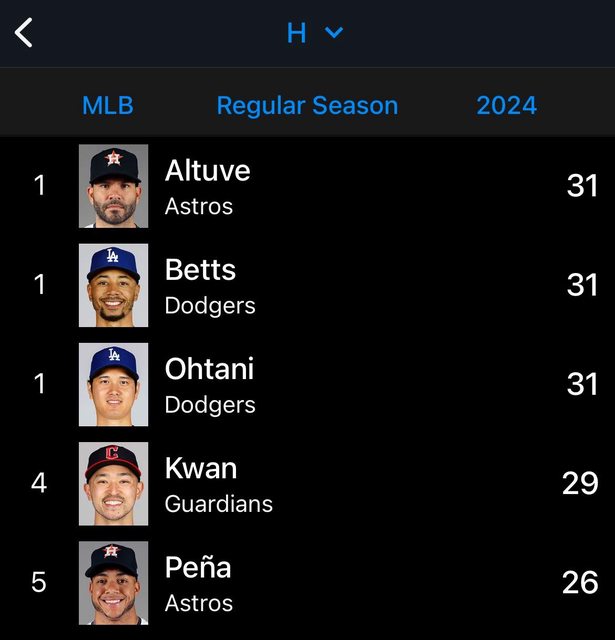This screenshot has width=615, height=640.
Task: Select the Kwan player name
Action: pyautogui.click(x=201, y=467)
